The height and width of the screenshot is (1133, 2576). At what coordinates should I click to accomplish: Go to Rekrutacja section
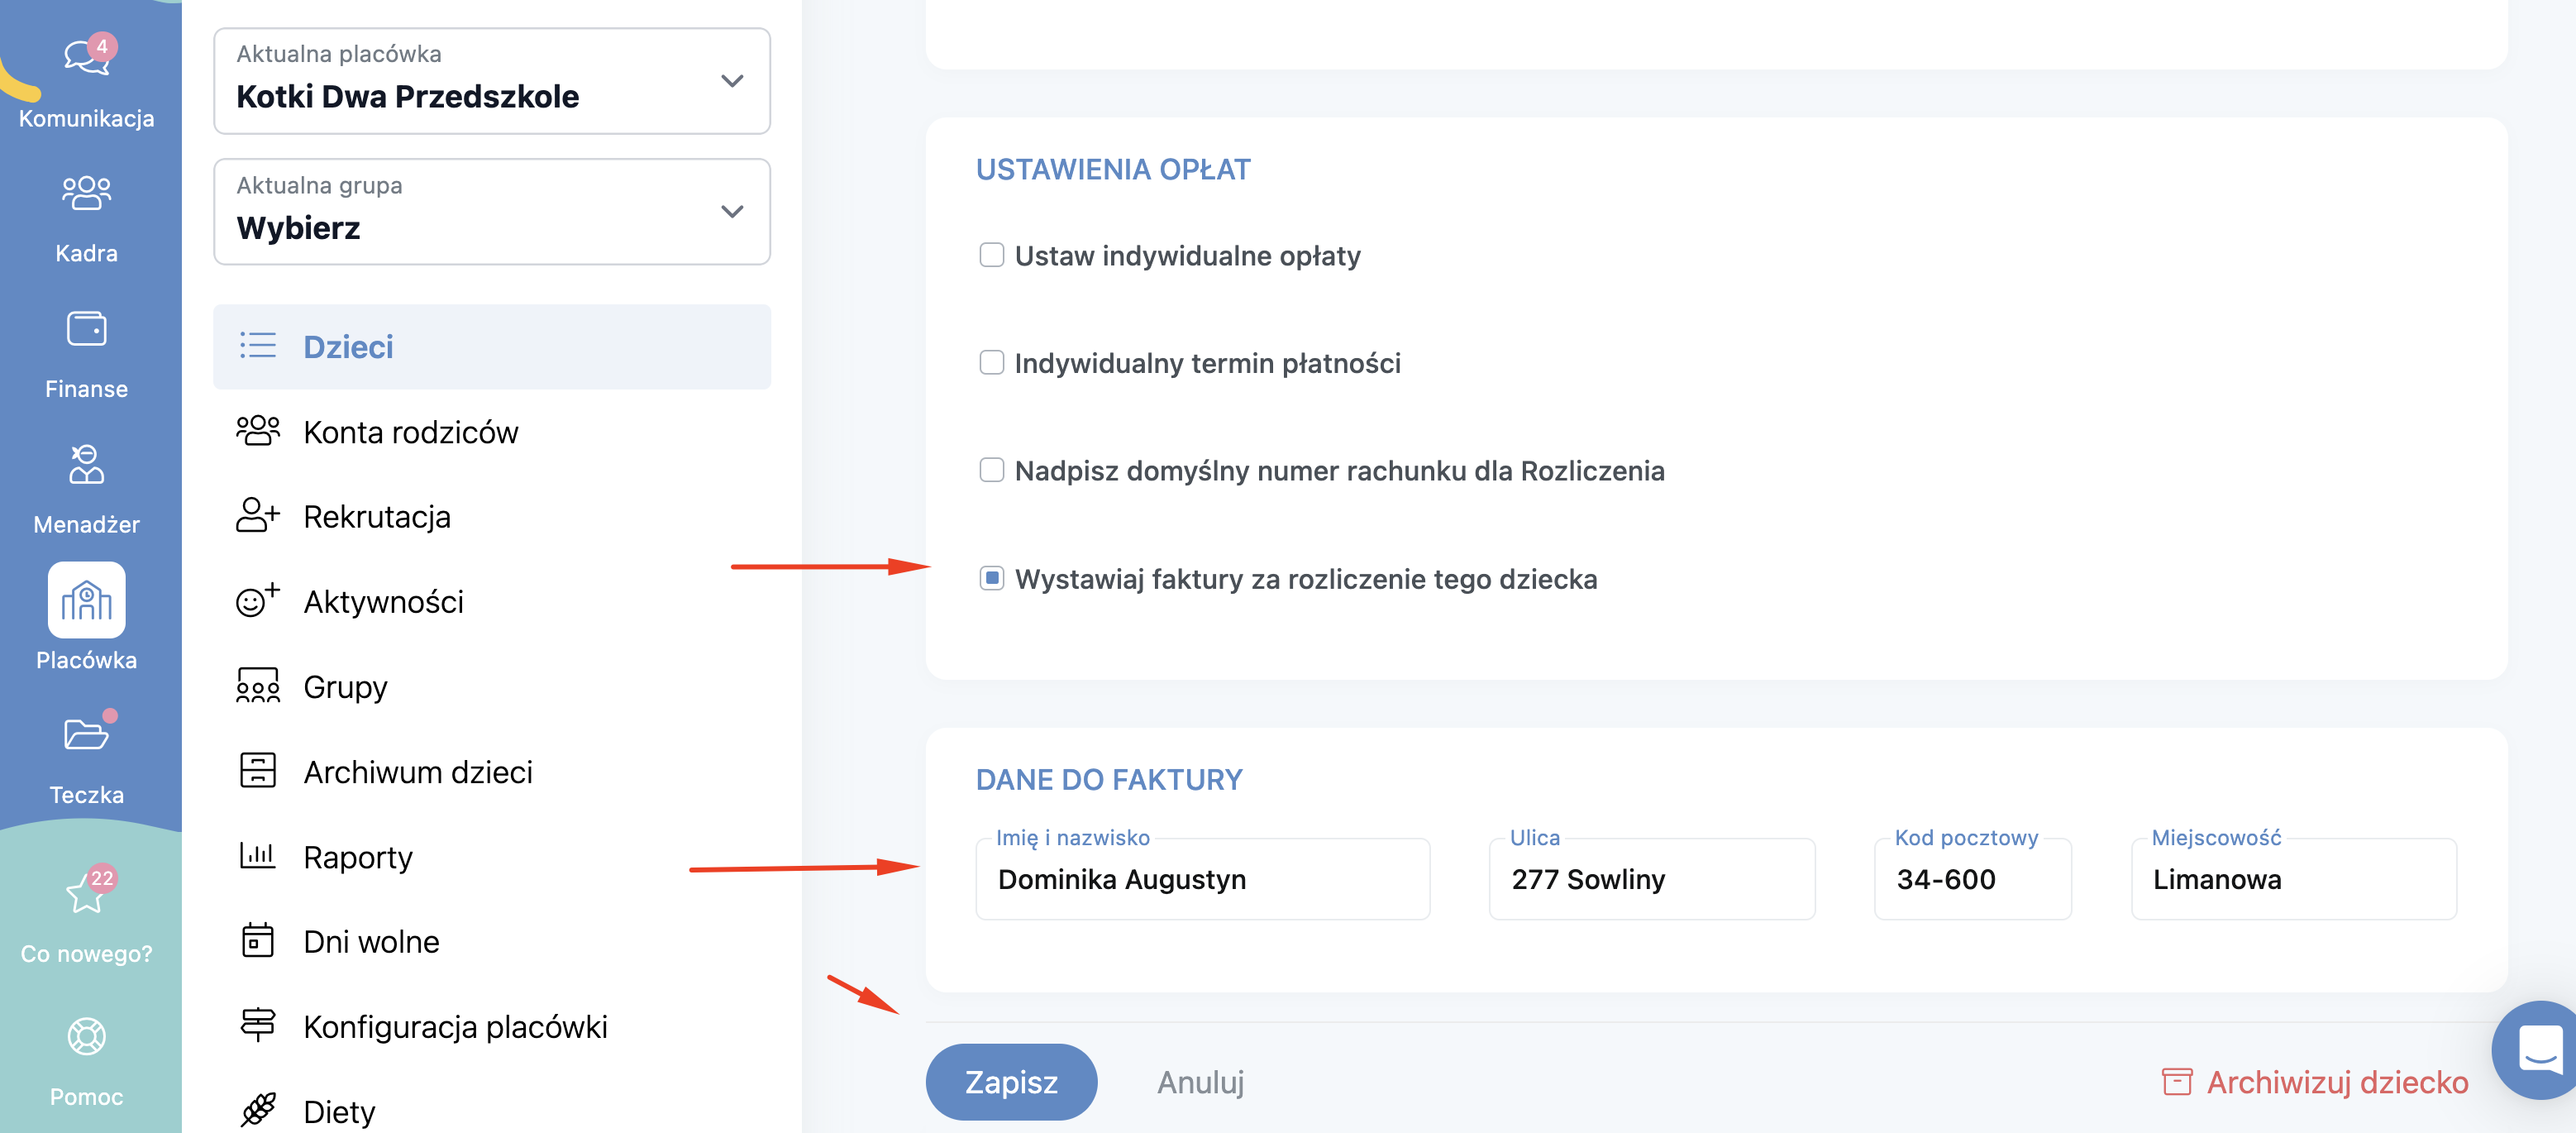coord(492,517)
